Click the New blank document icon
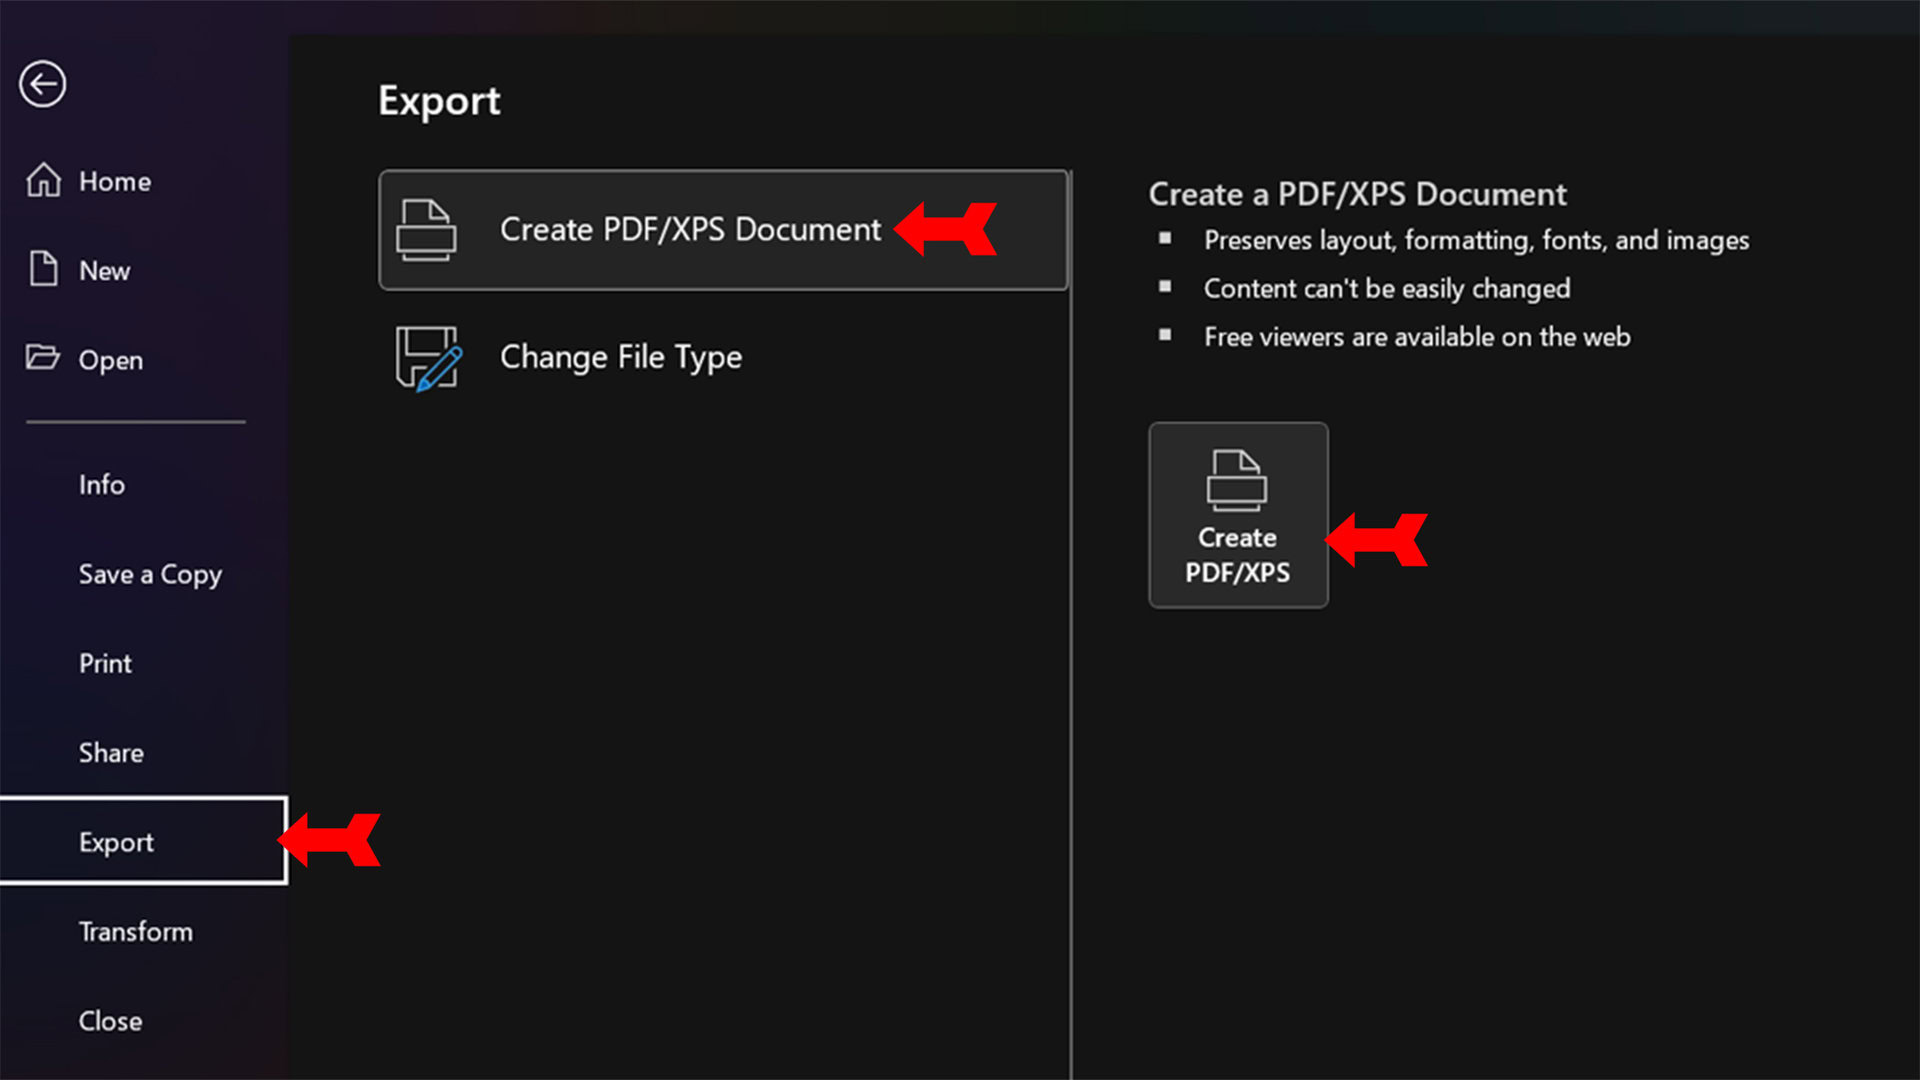 click(x=43, y=270)
